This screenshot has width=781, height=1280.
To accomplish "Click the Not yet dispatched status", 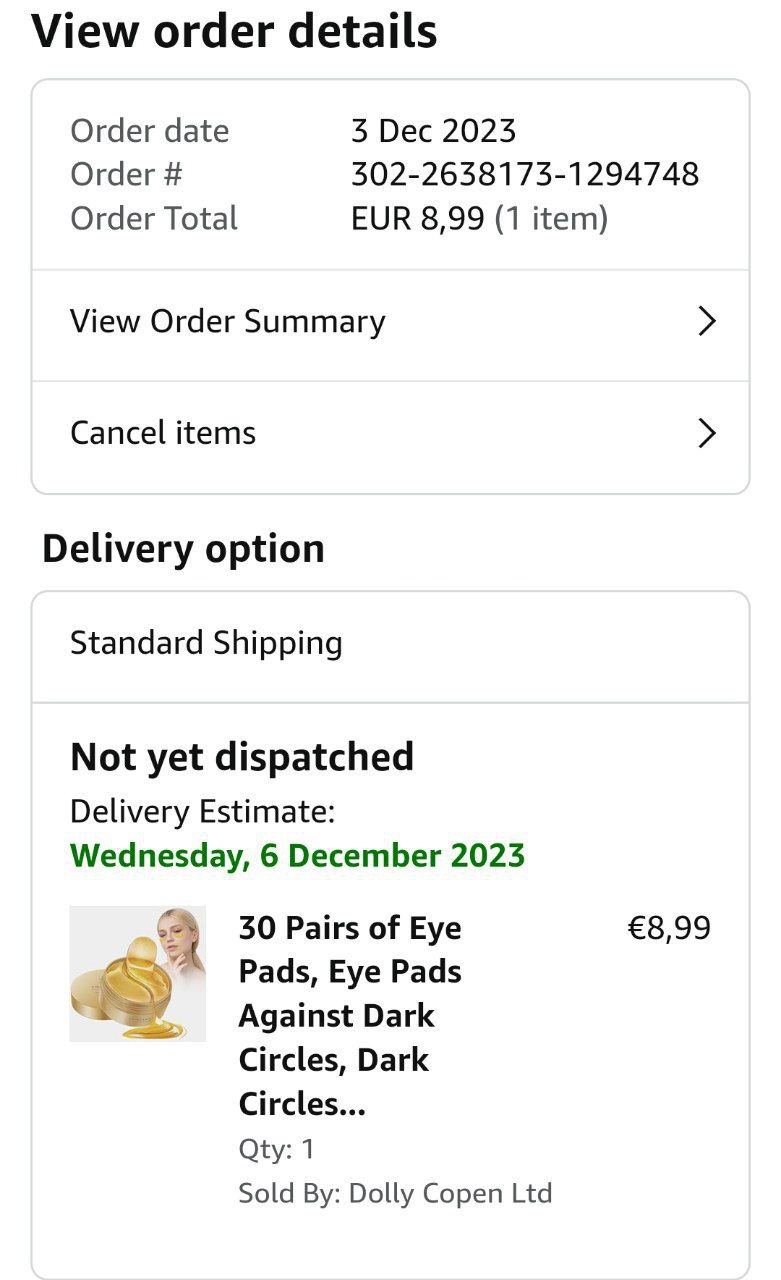I will click(242, 757).
